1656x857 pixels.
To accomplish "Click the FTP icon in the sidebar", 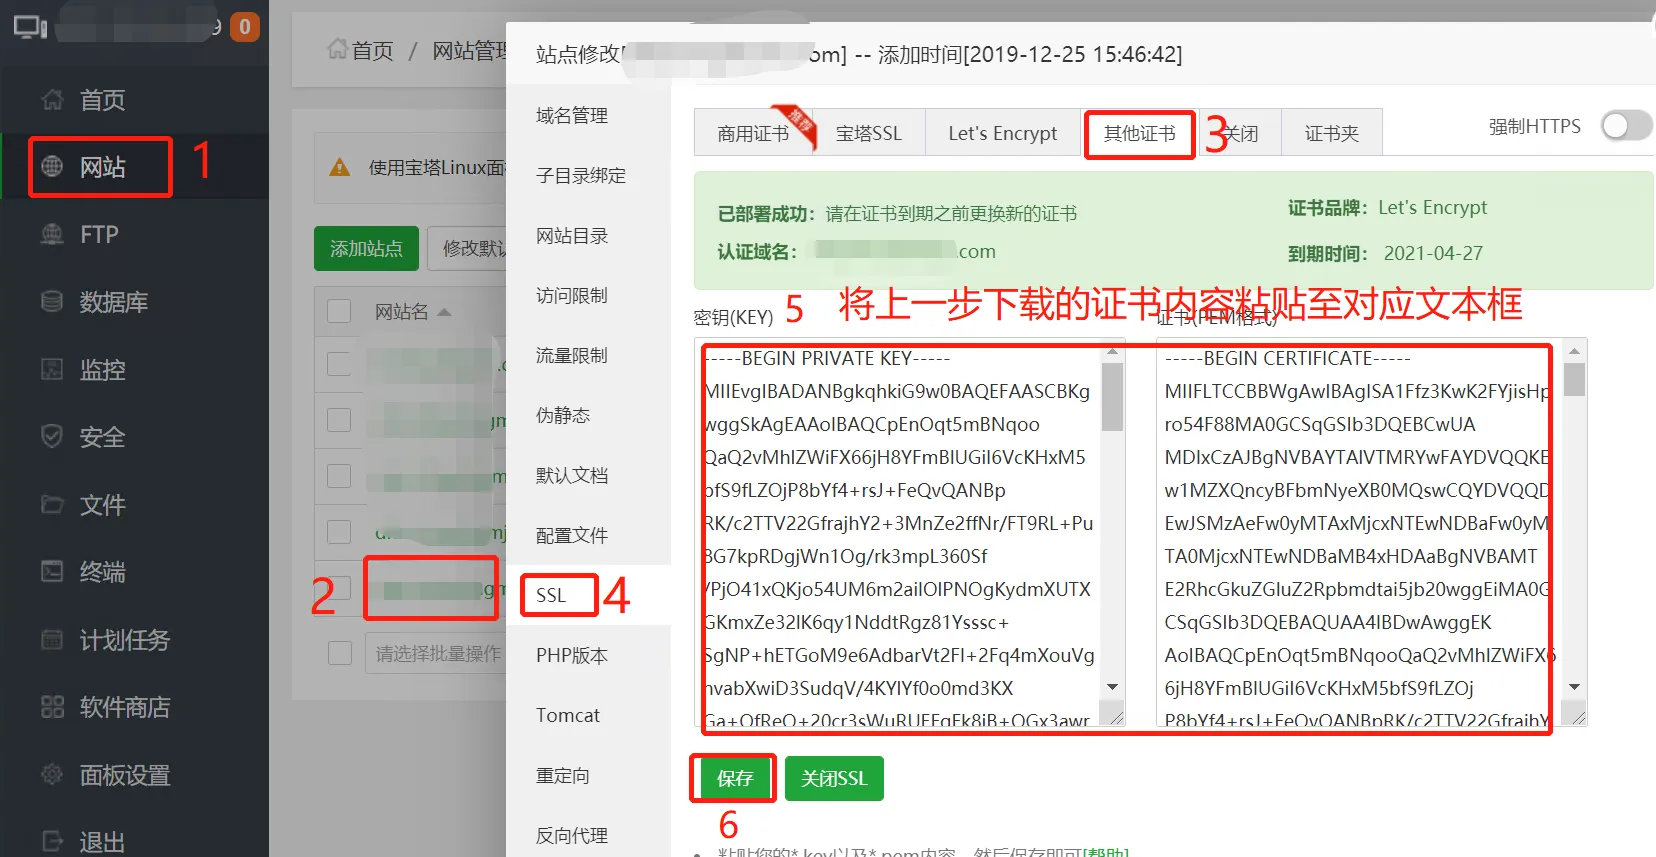I will click(x=52, y=234).
